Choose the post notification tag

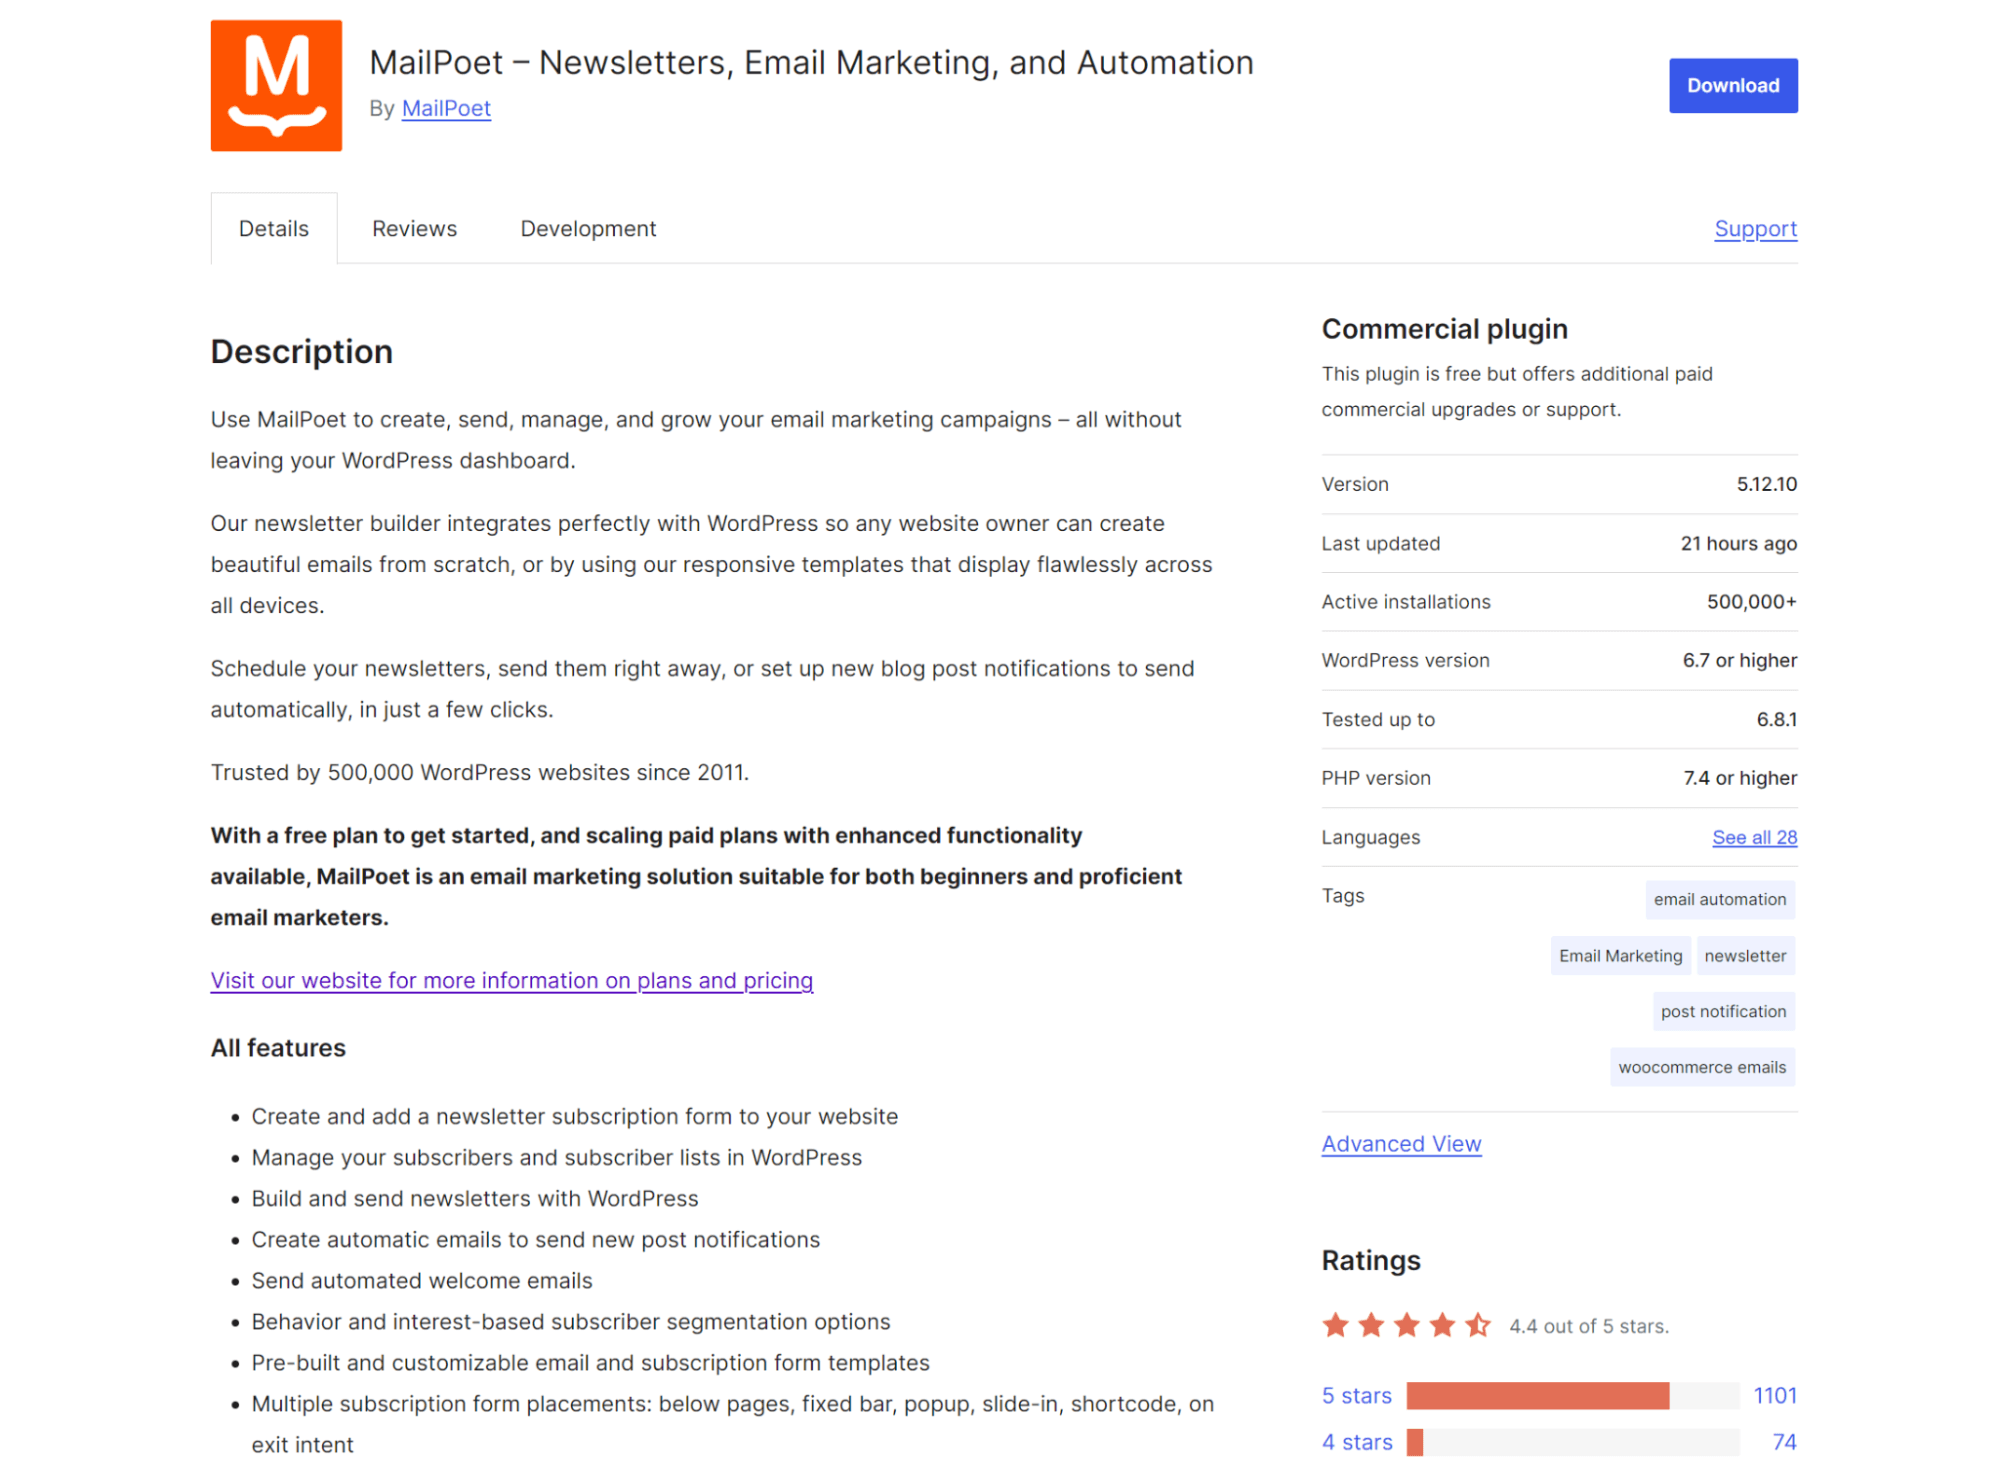tap(1723, 1011)
